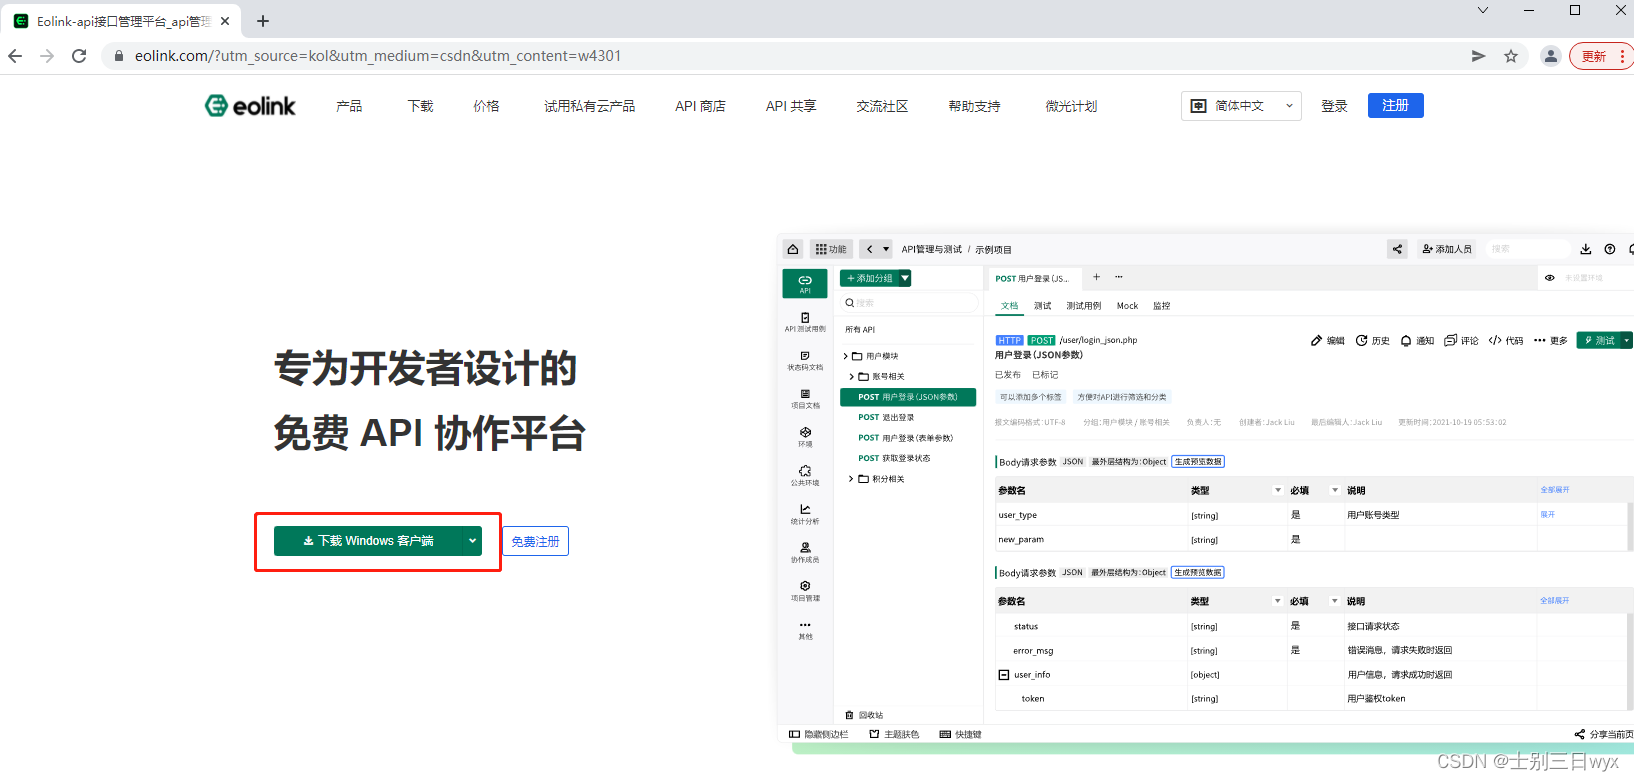
Task: Open the browser profile avatar icon
Action: pos(1550,56)
